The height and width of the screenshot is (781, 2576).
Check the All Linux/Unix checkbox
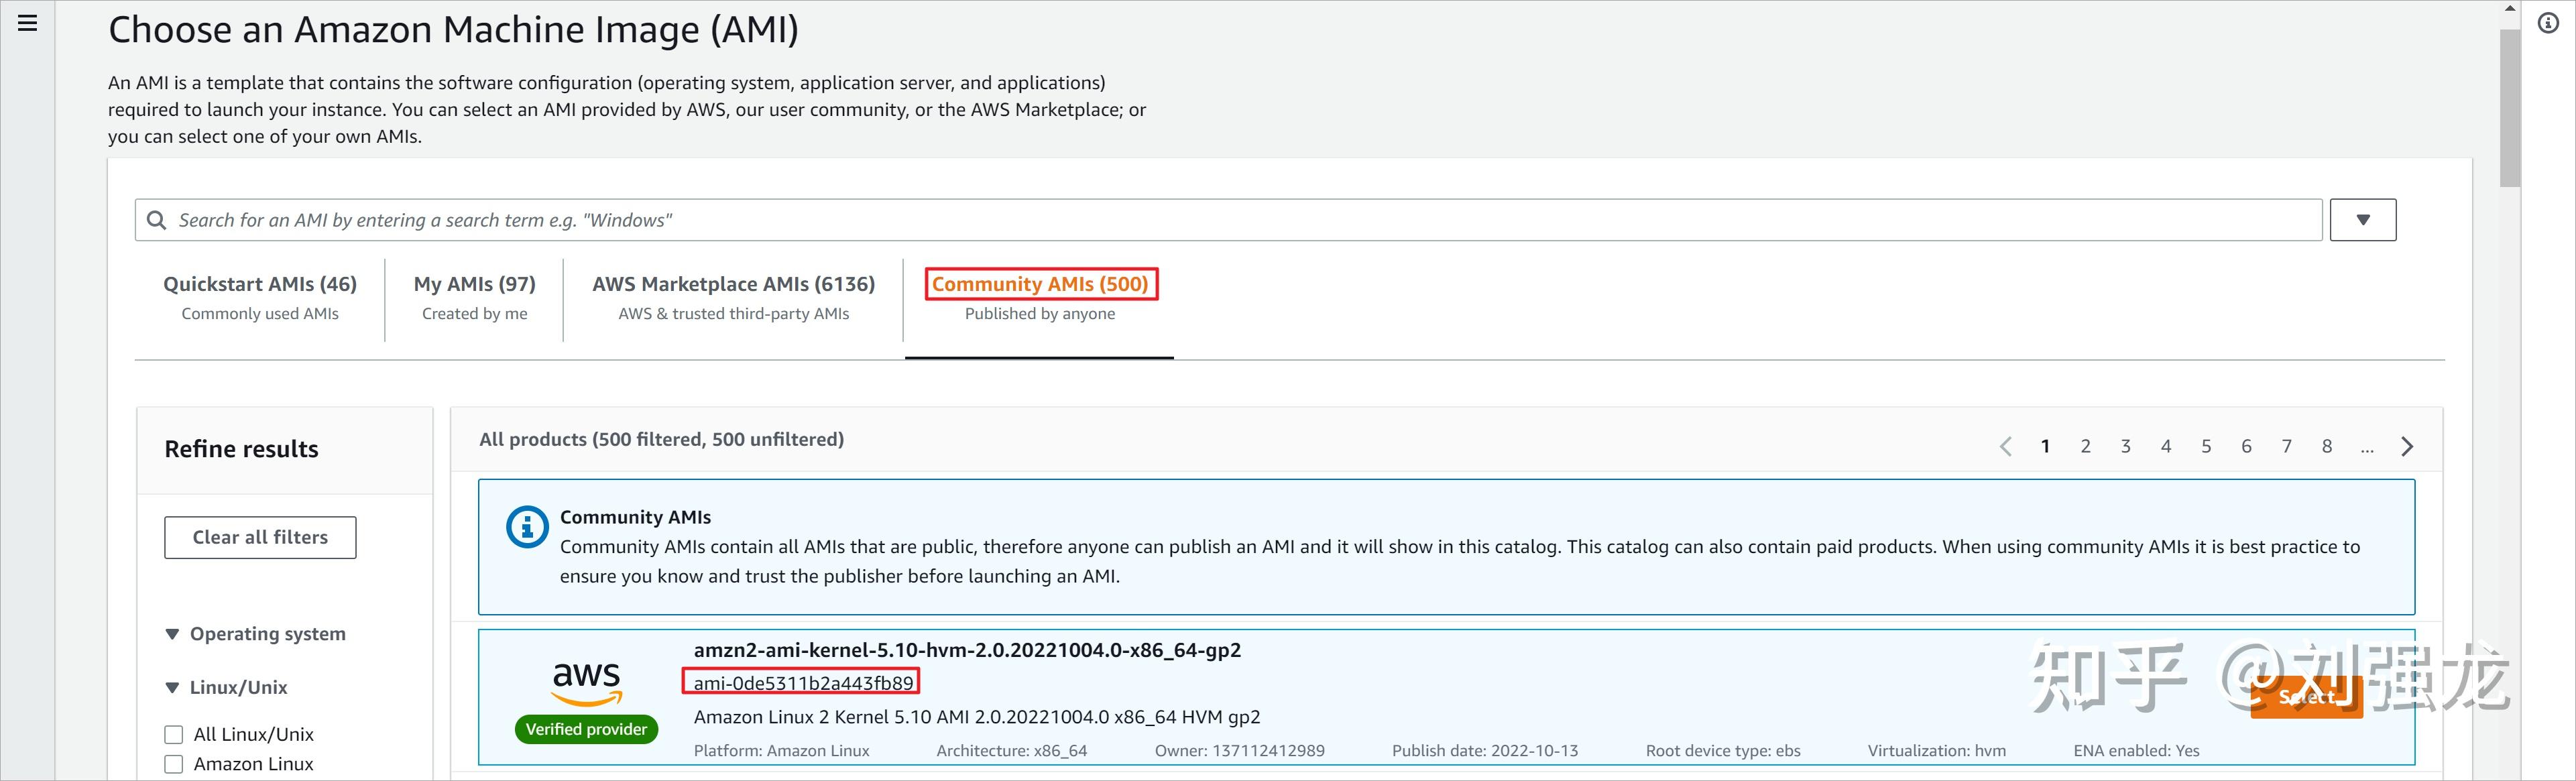pos(174,735)
